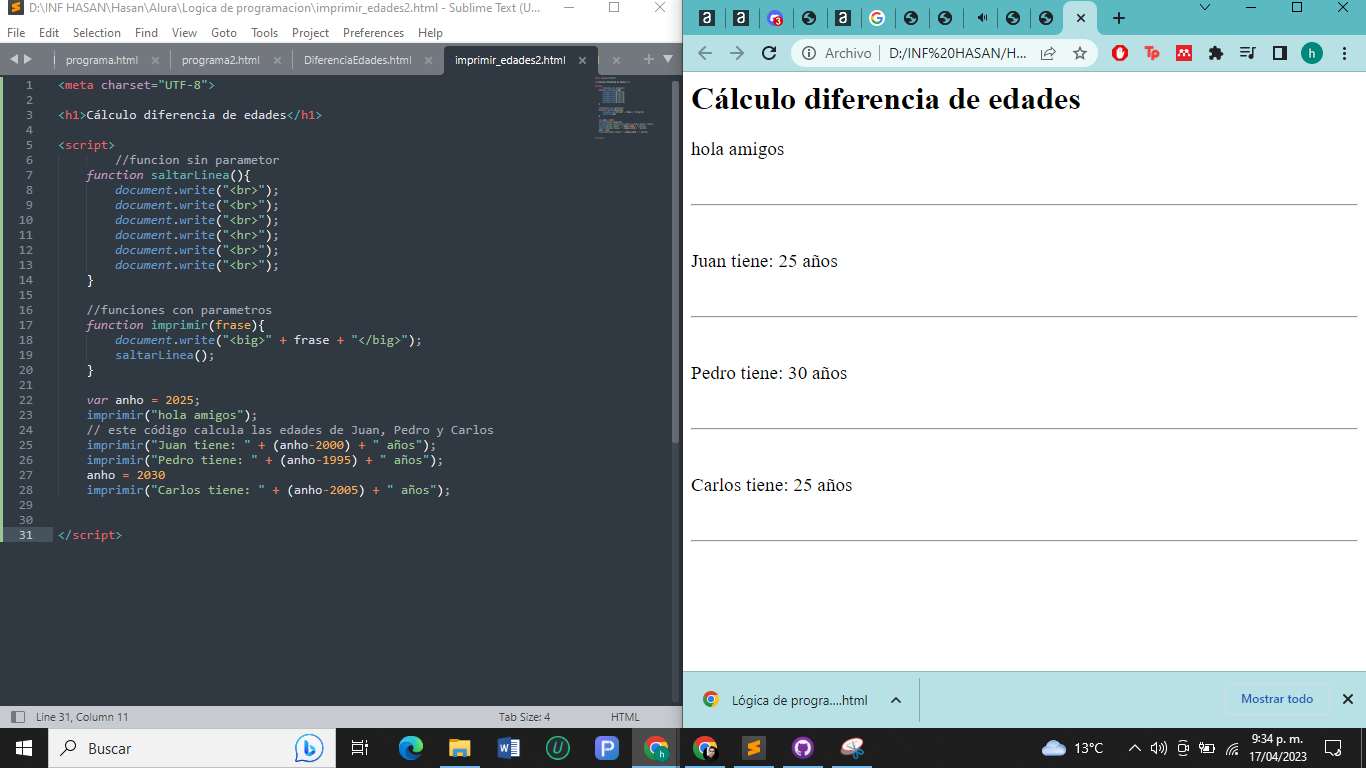
Task: Open Windows Start menu
Action: point(23,748)
